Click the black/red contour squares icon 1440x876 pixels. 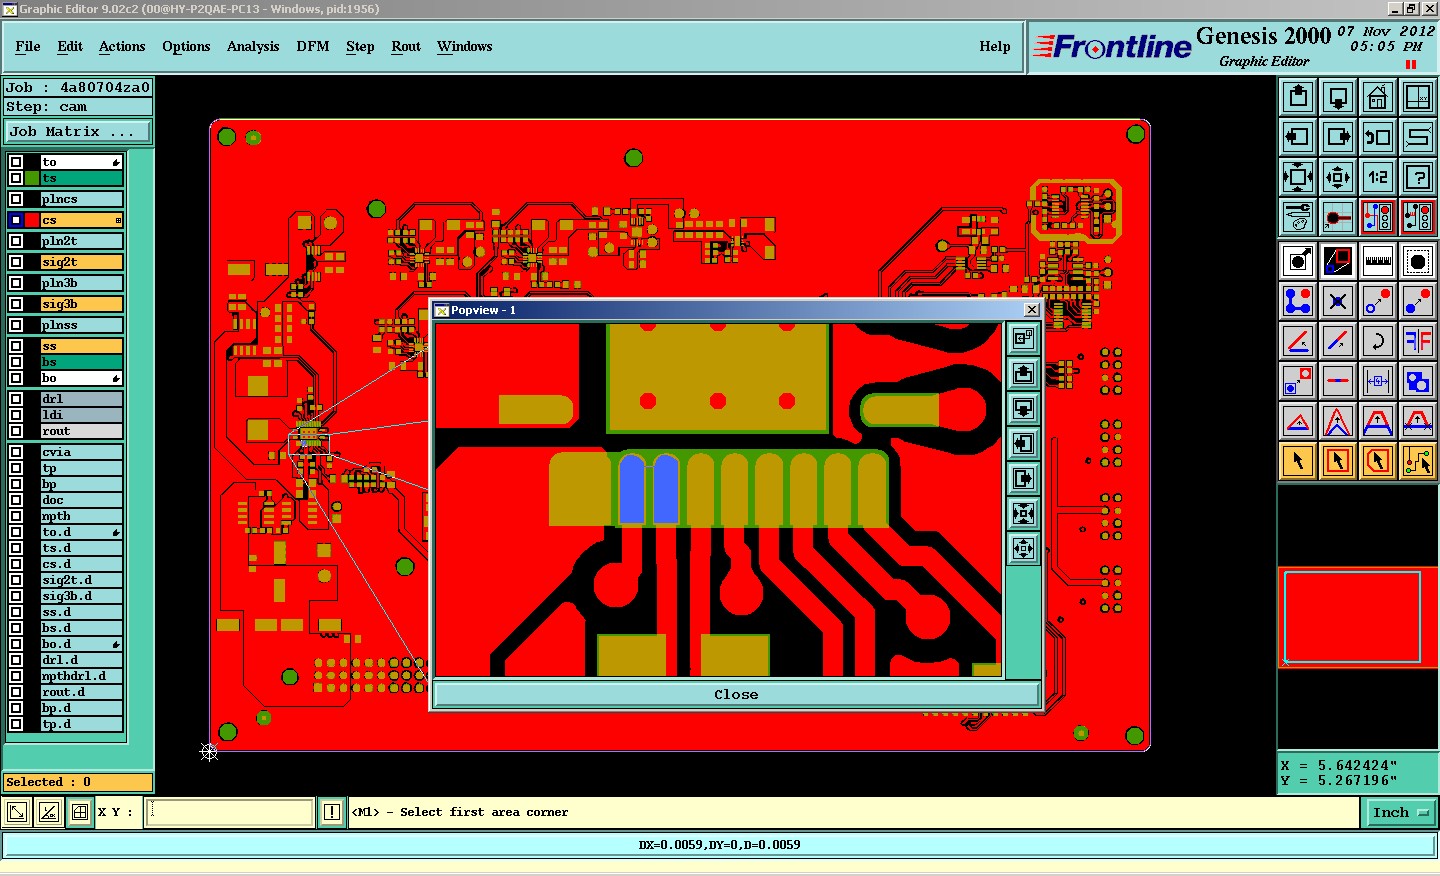(1338, 261)
